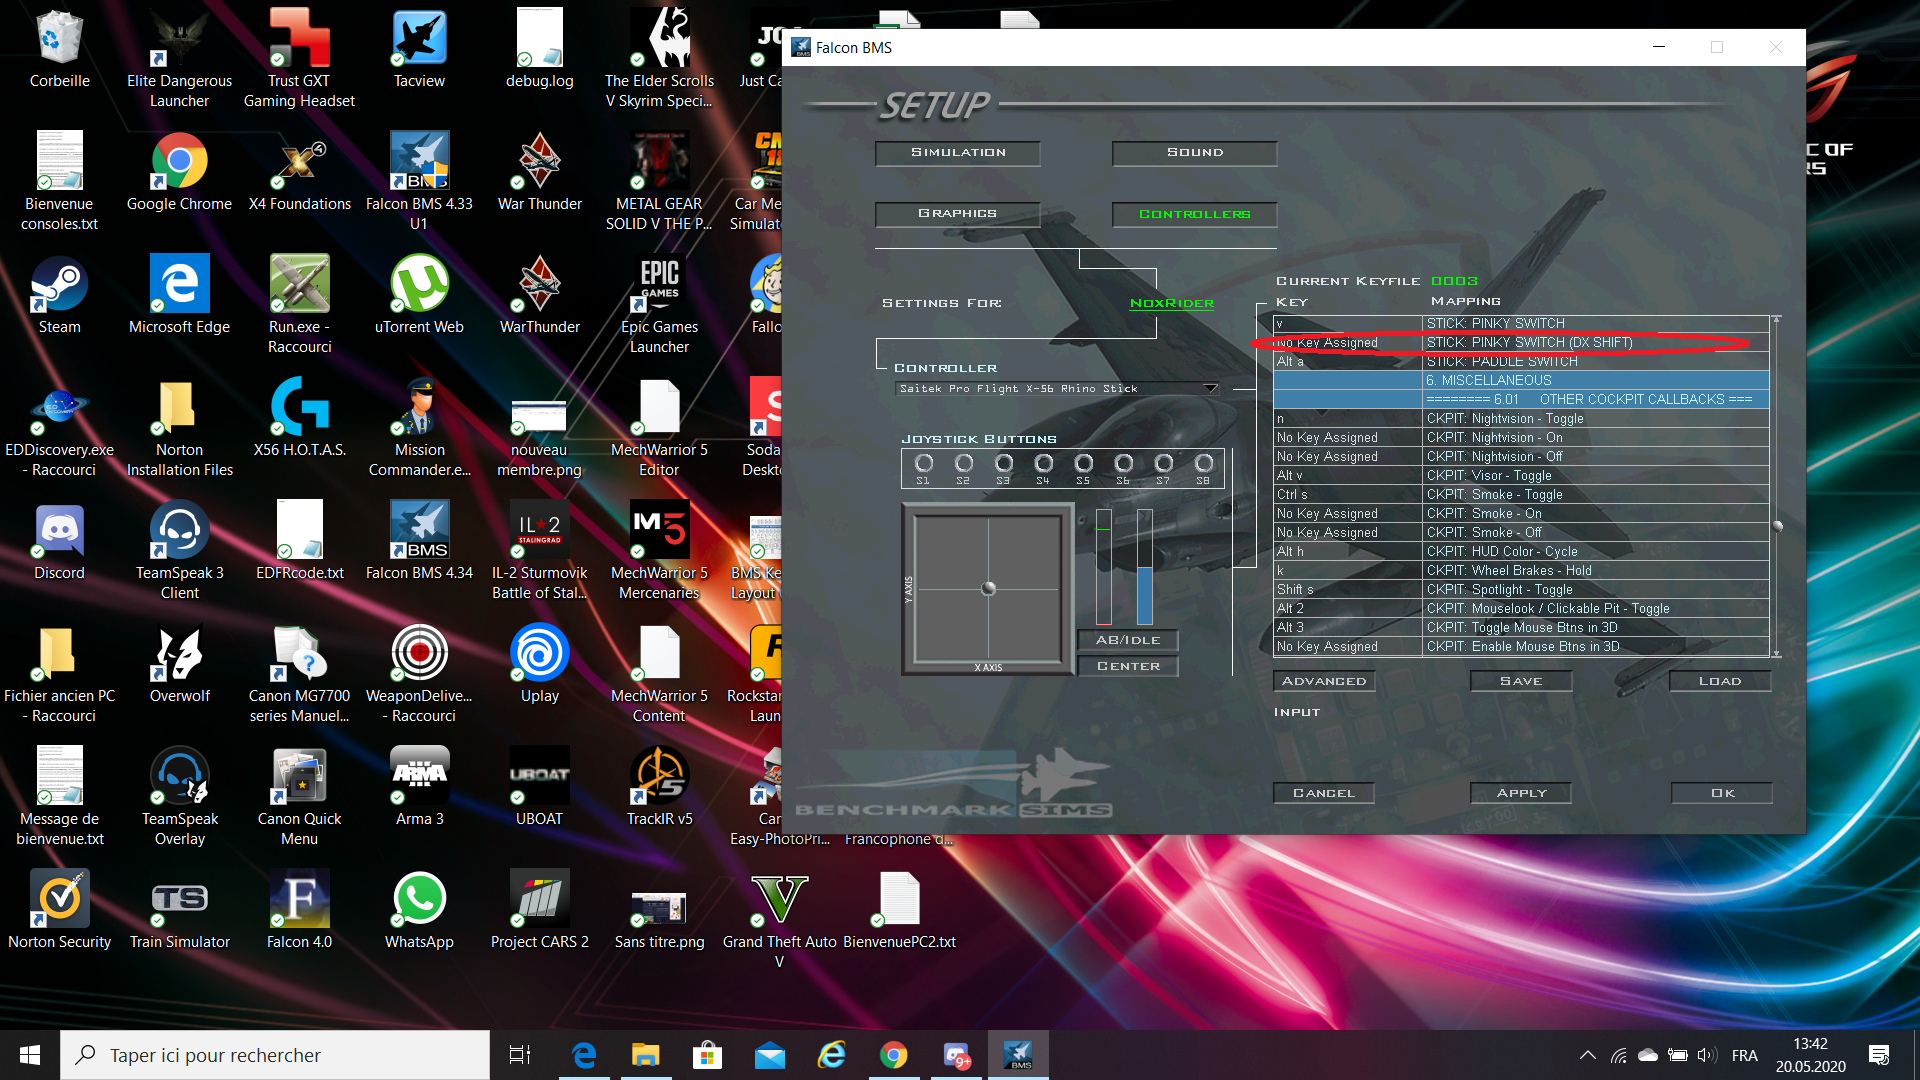Select the X56 H.O.T.A.S. desktop icon
The image size is (1920, 1080).
pos(300,419)
